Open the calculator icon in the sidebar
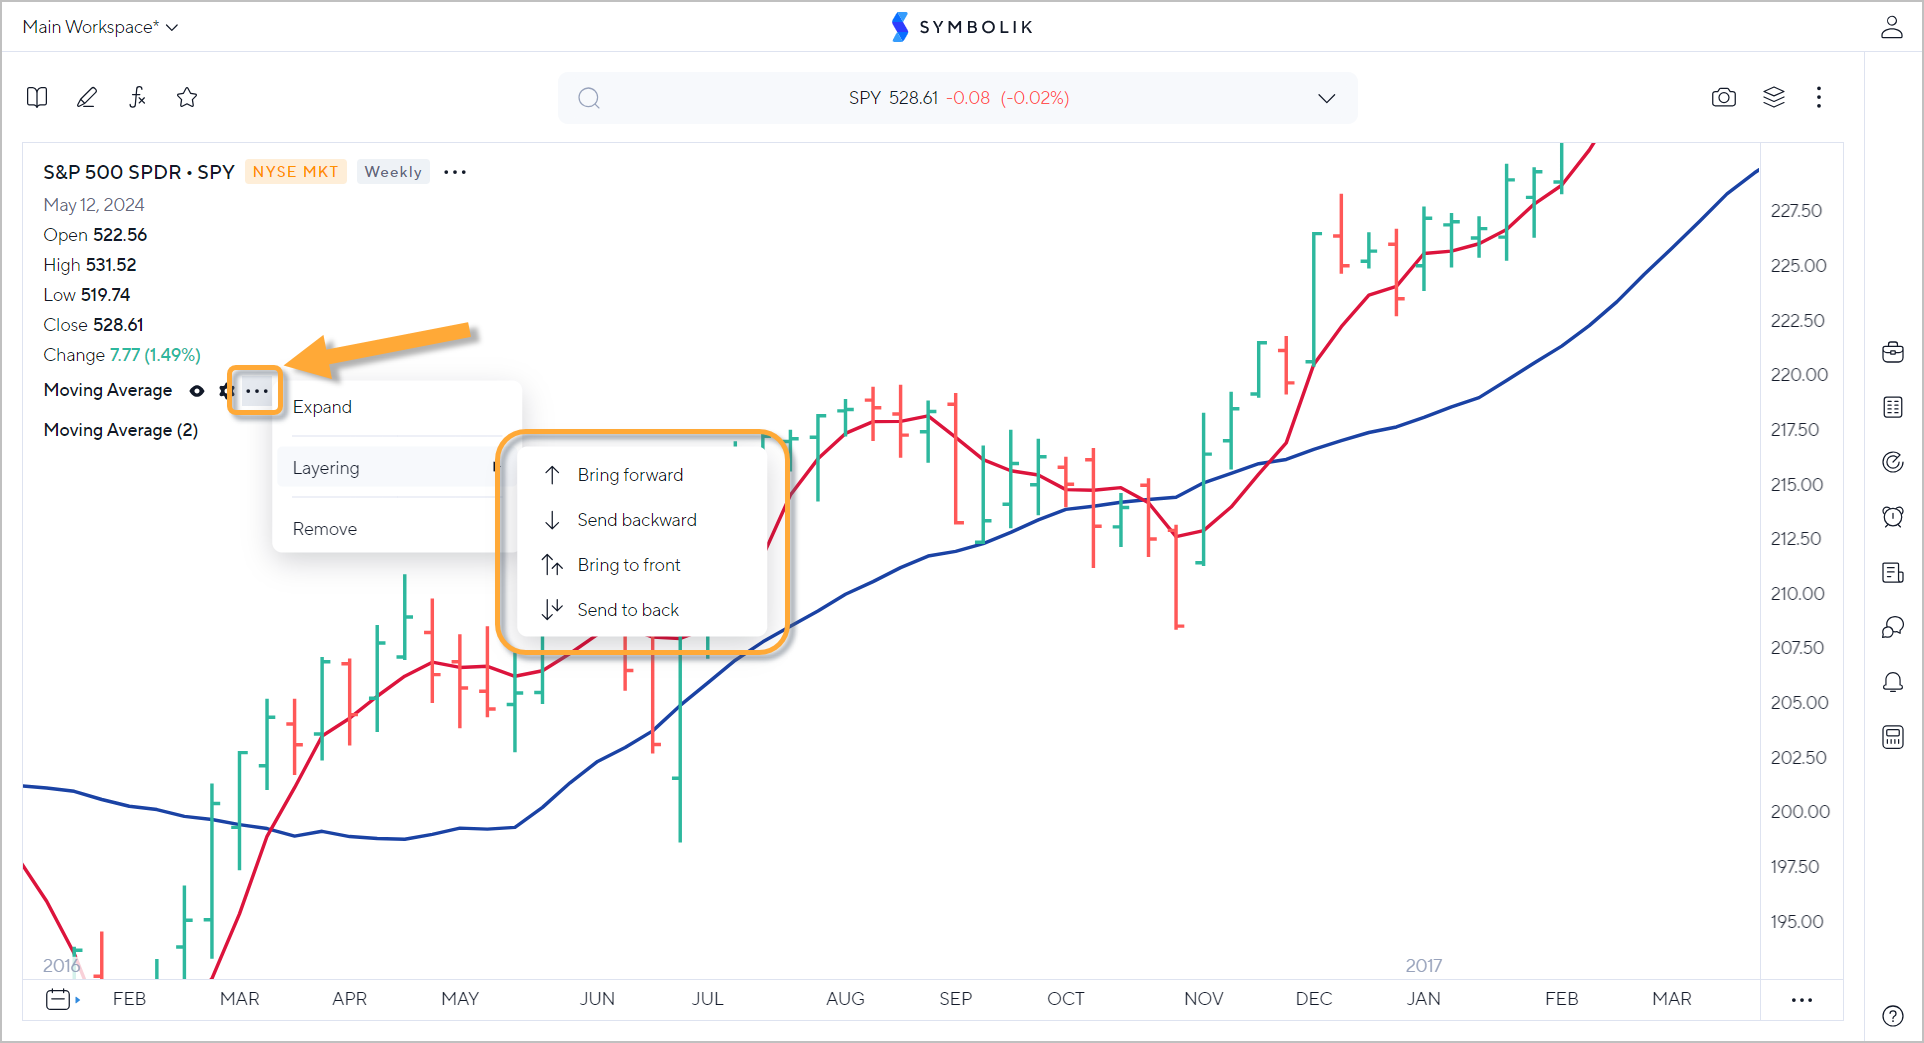The width and height of the screenshot is (1924, 1043). click(x=1893, y=737)
